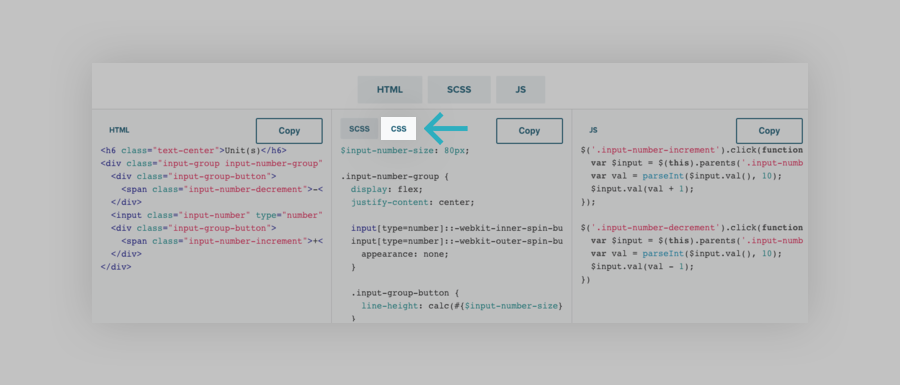
Task: Toggle the HTML panel button at top
Action: click(390, 90)
